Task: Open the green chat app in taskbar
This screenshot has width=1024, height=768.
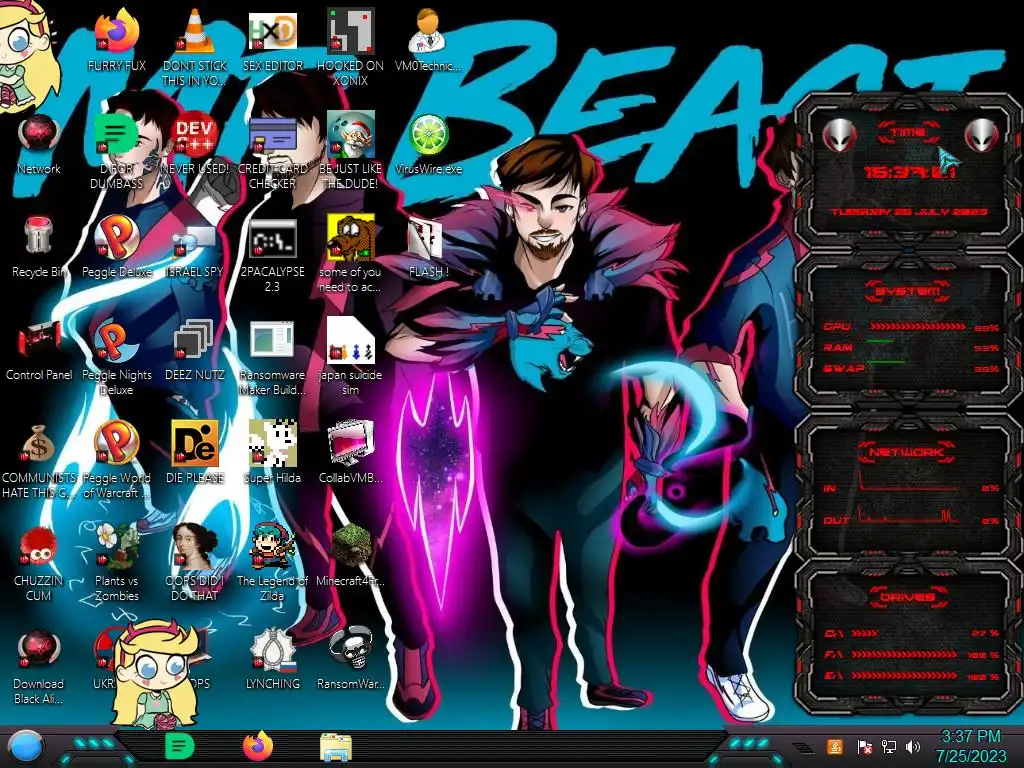Action: 180,746
